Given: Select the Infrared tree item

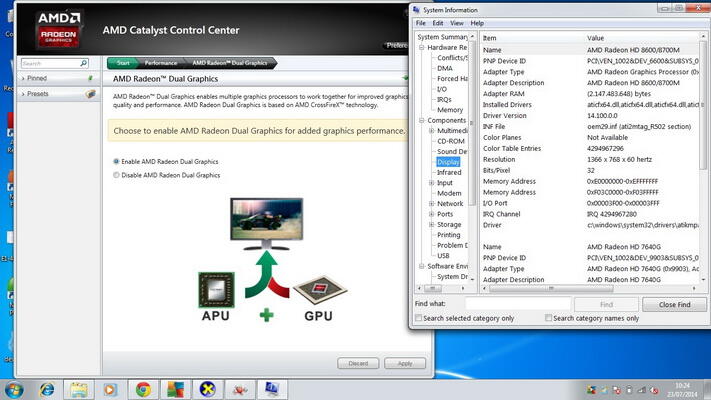Looking at the screenshot, I should pyautogui.click(x=449, y=172).
